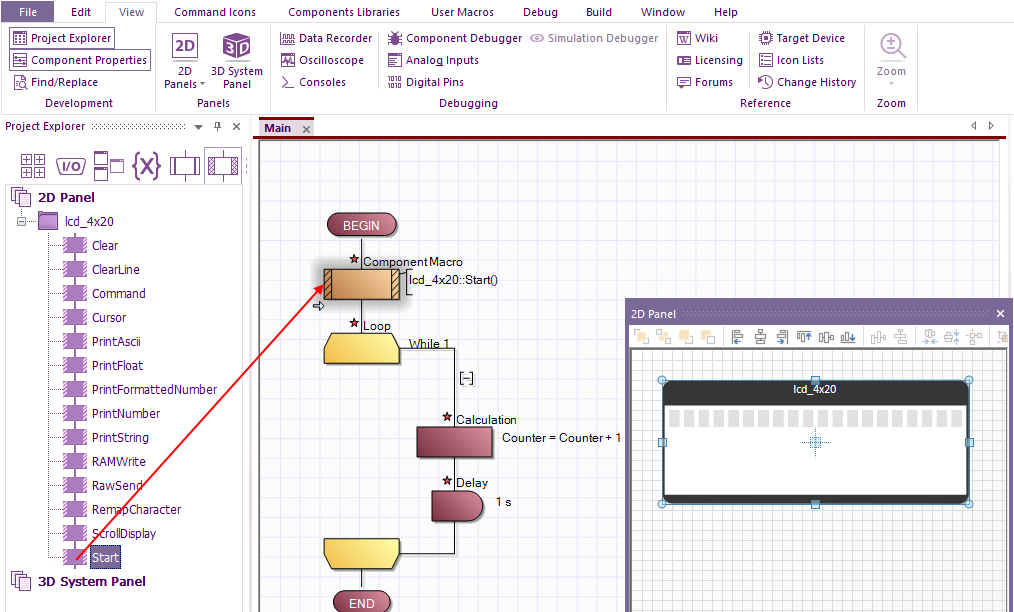The height and width of the screenshot is (612, 1014).
Task: Open Icon Lists
Action: 791,60
